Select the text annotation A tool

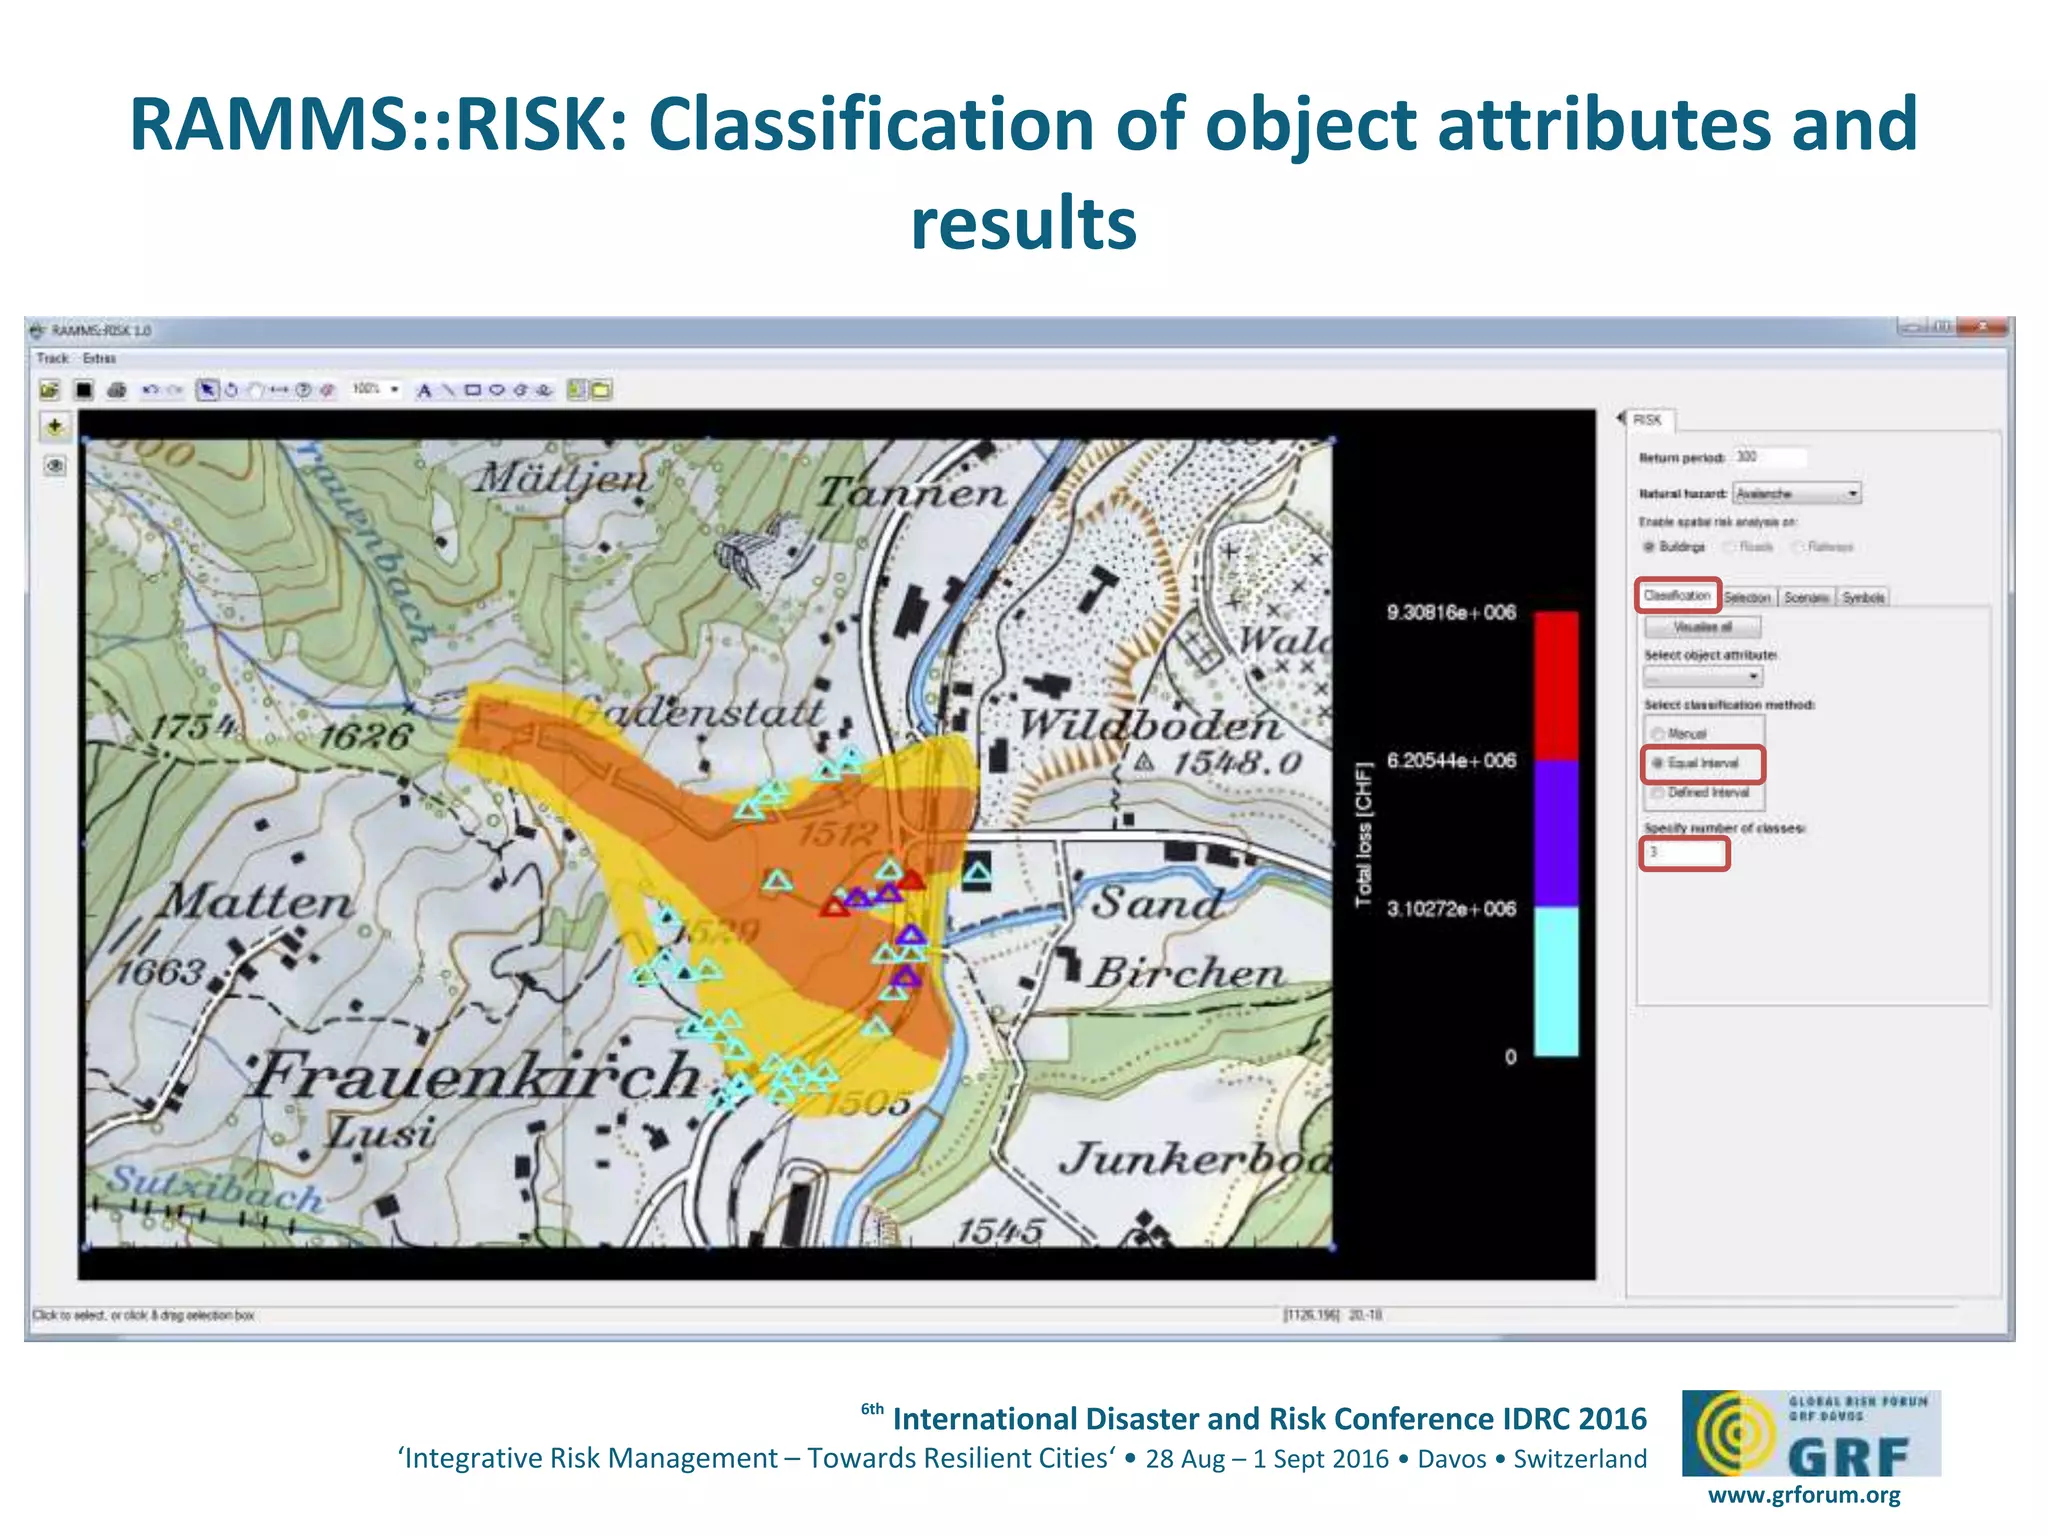[x=424, y=390]
